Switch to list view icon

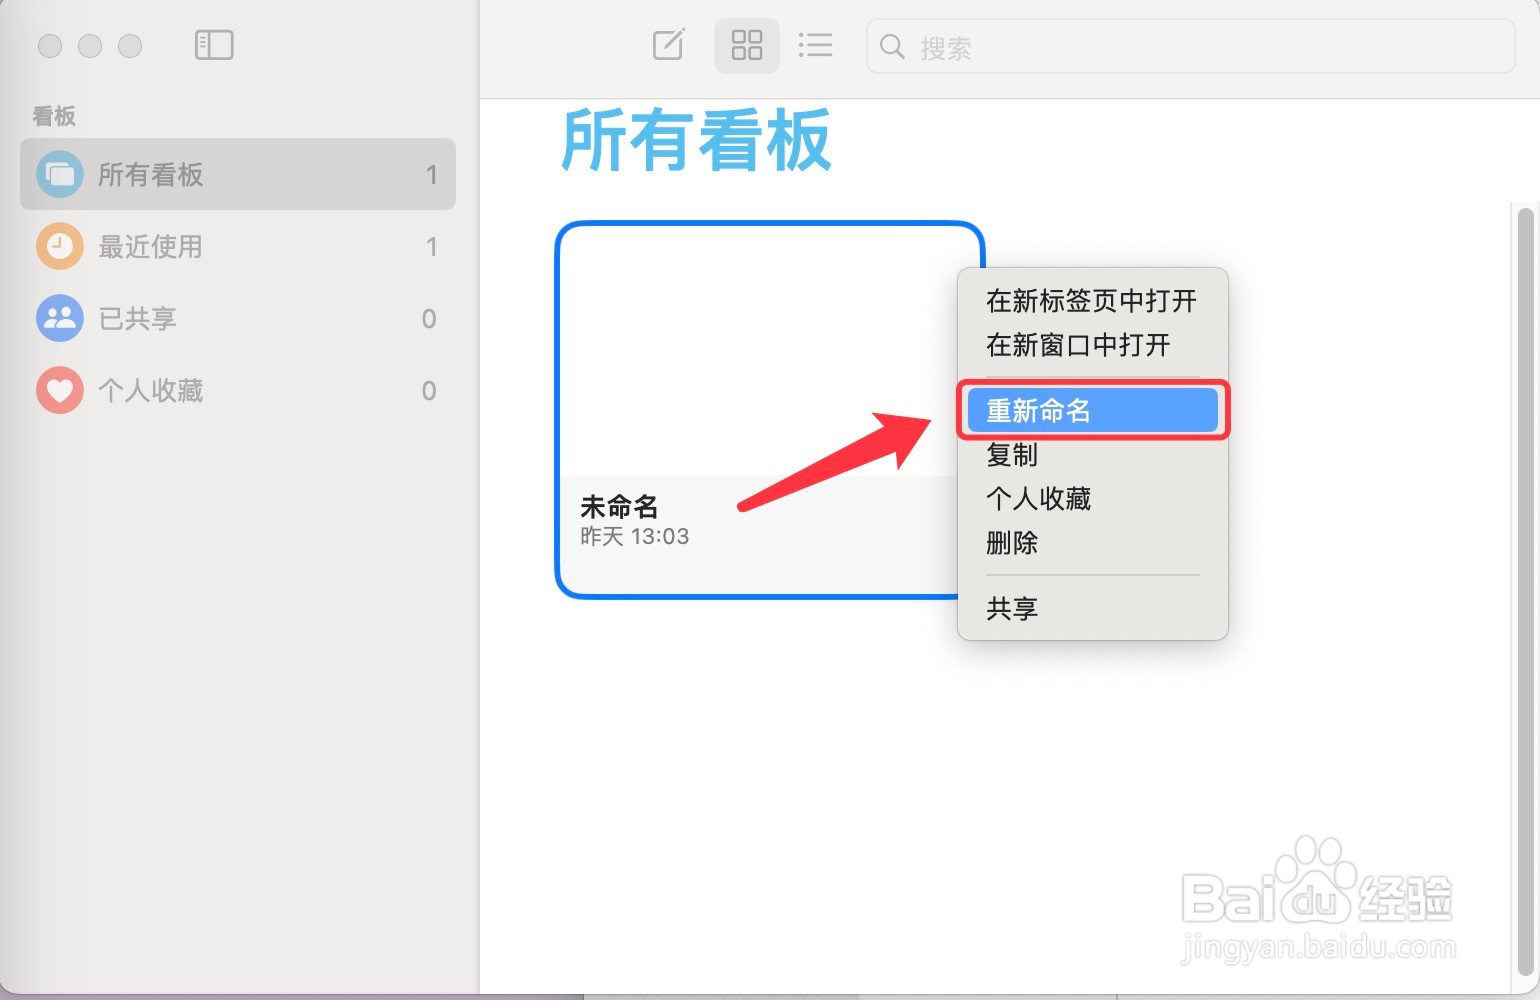click(x=816, y=45)
